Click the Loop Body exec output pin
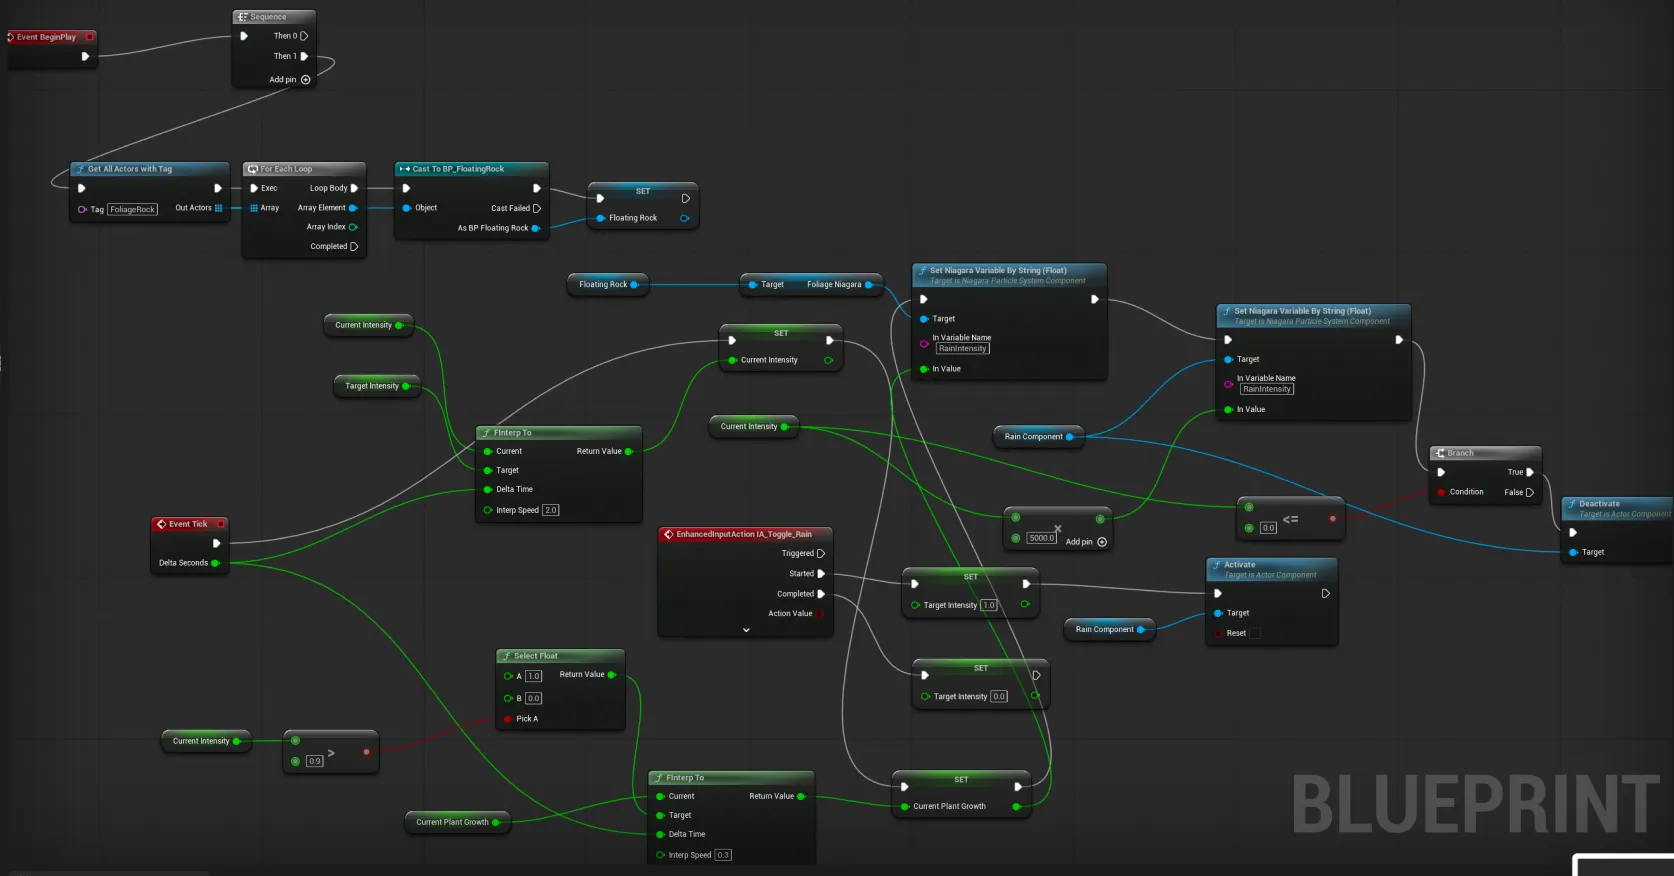1674x876 pixels. pyautogui.click(x=354, y=188)
